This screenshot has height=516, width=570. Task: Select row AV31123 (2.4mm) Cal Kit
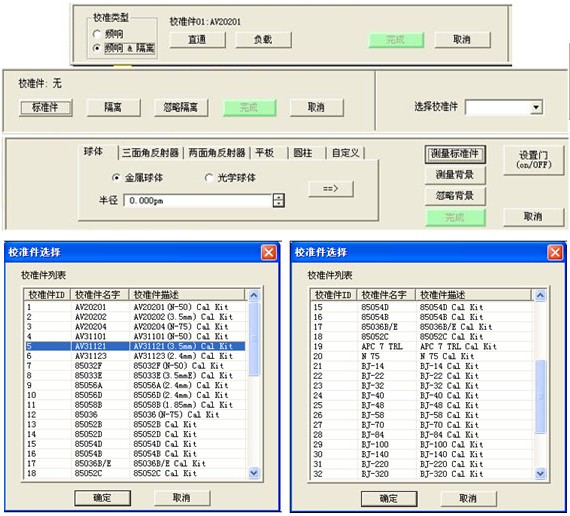coord(135,356)
